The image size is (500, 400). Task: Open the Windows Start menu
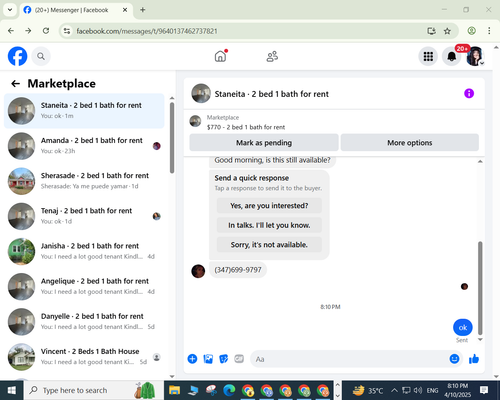point(12,390)
